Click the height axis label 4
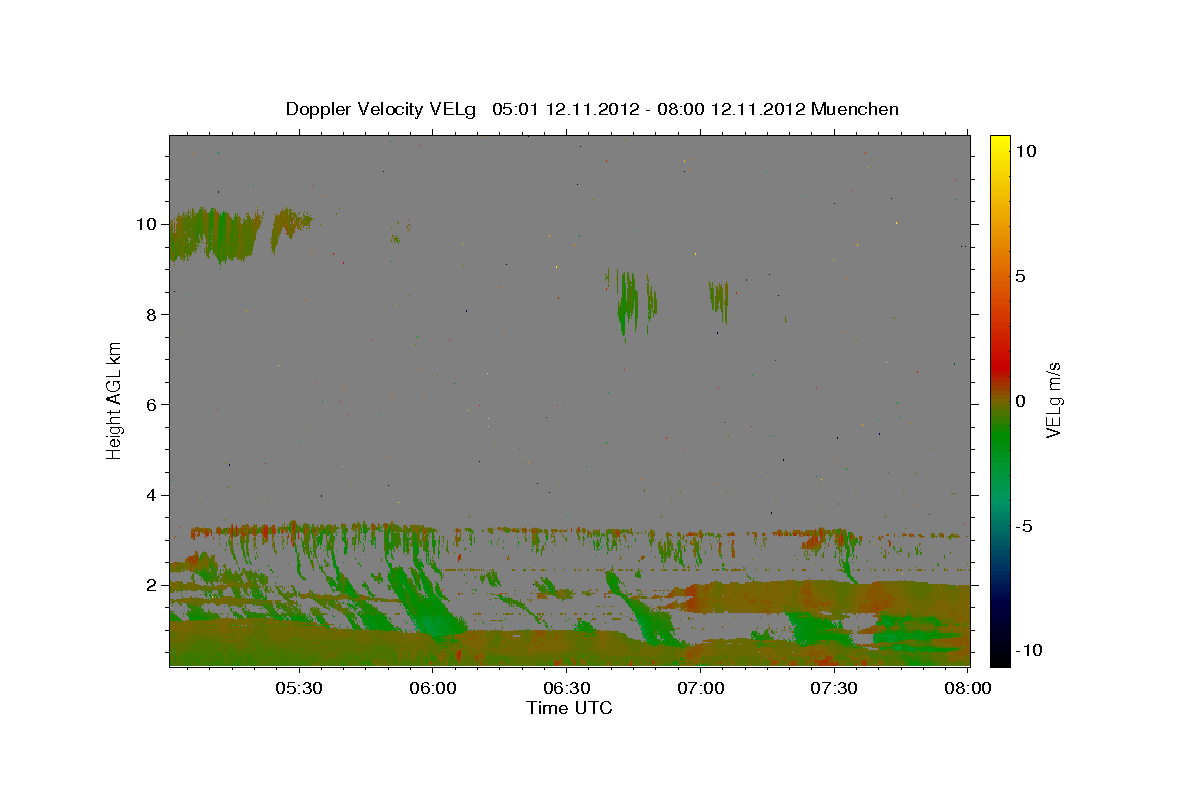This screenshot has height=800, width=1200. (x=153, y=495)
